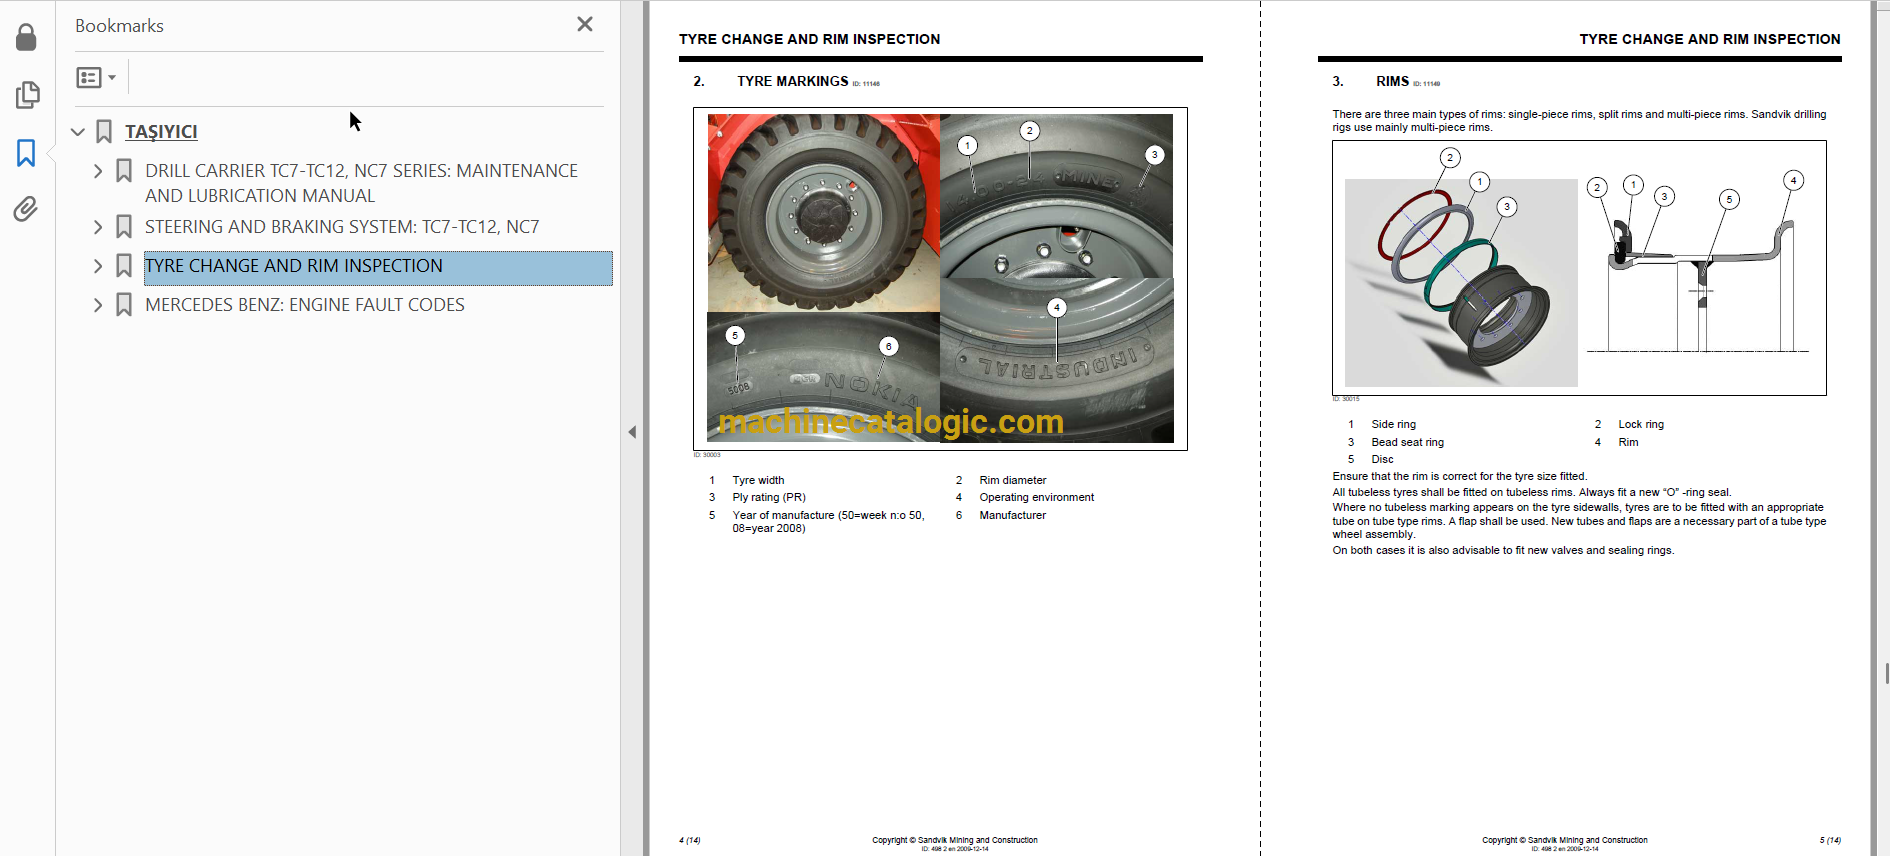The image size is (1890, 856).
Task: Open DRILL CARRIER TC7-TC12 maintenance manual bookmark
Action: click(x=361, y=183)
